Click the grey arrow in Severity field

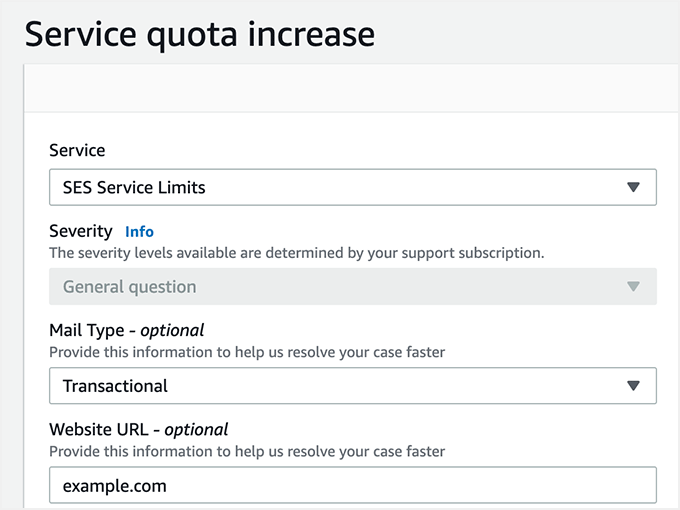(632, 287)
